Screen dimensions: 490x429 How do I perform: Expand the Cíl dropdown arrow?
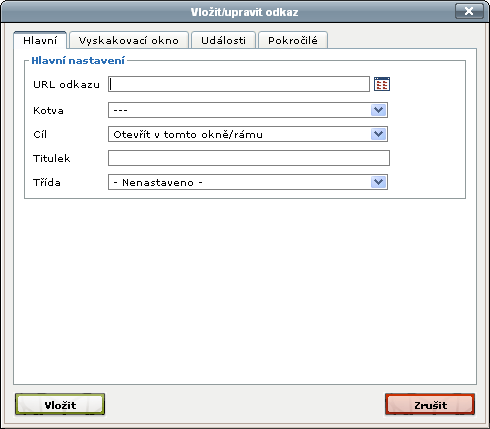point(378,134)
